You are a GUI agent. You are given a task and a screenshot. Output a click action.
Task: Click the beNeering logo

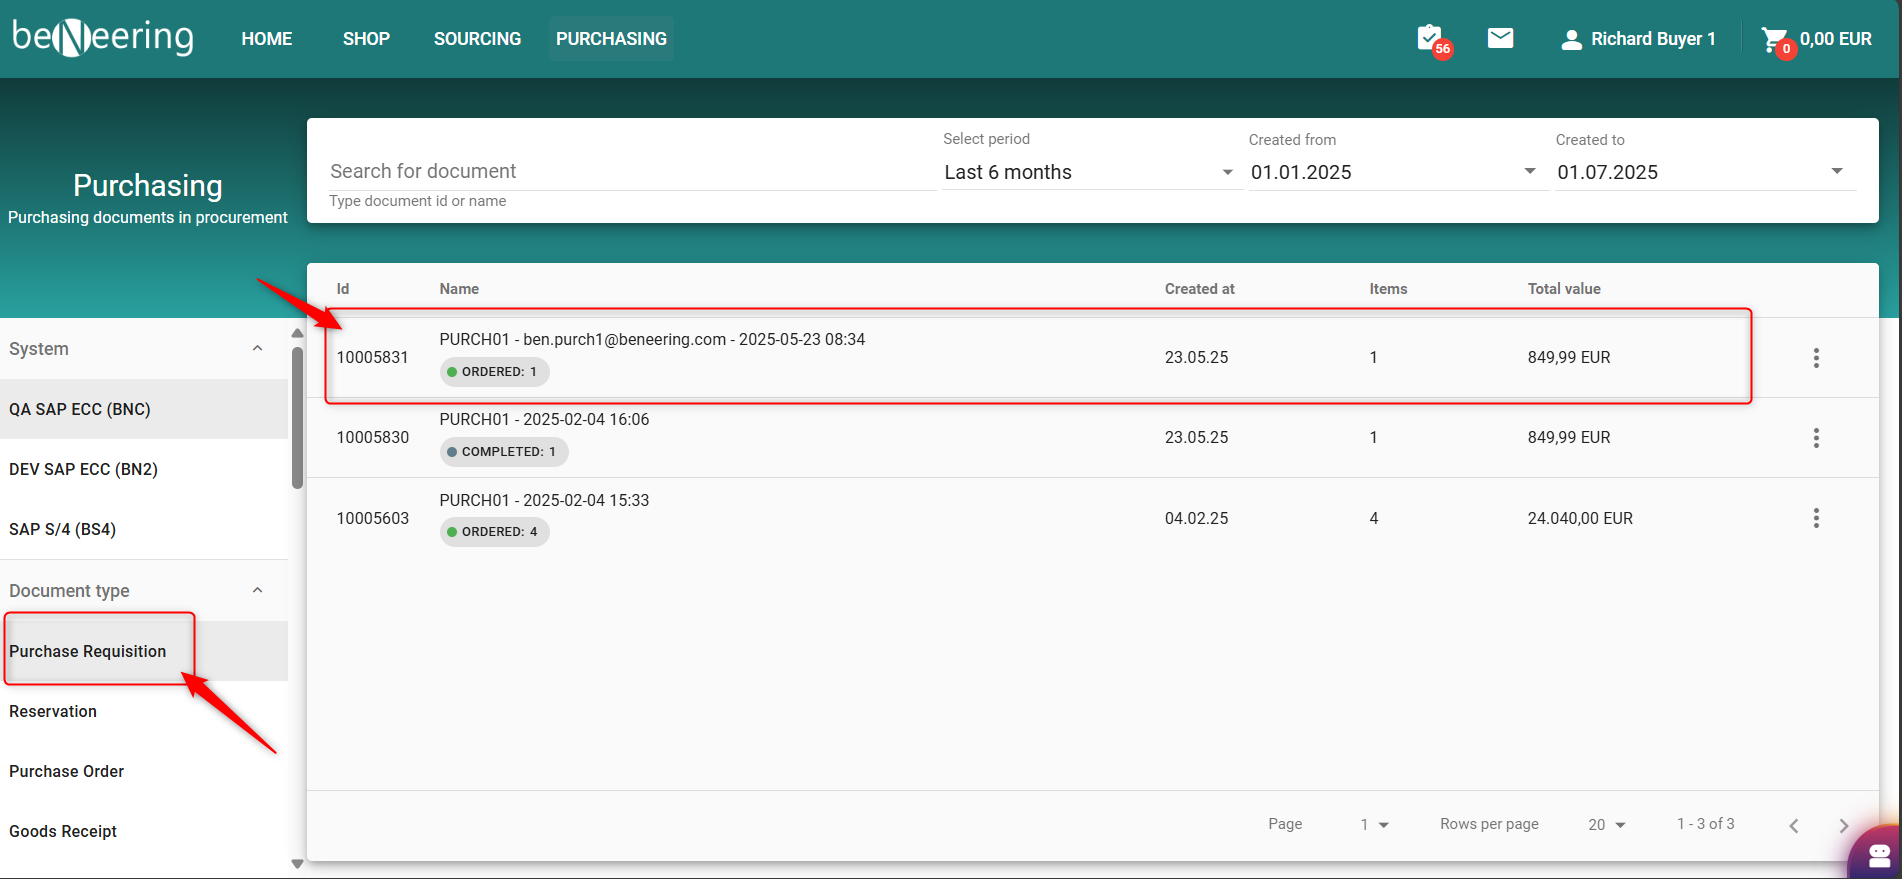(x=103, y=38)
